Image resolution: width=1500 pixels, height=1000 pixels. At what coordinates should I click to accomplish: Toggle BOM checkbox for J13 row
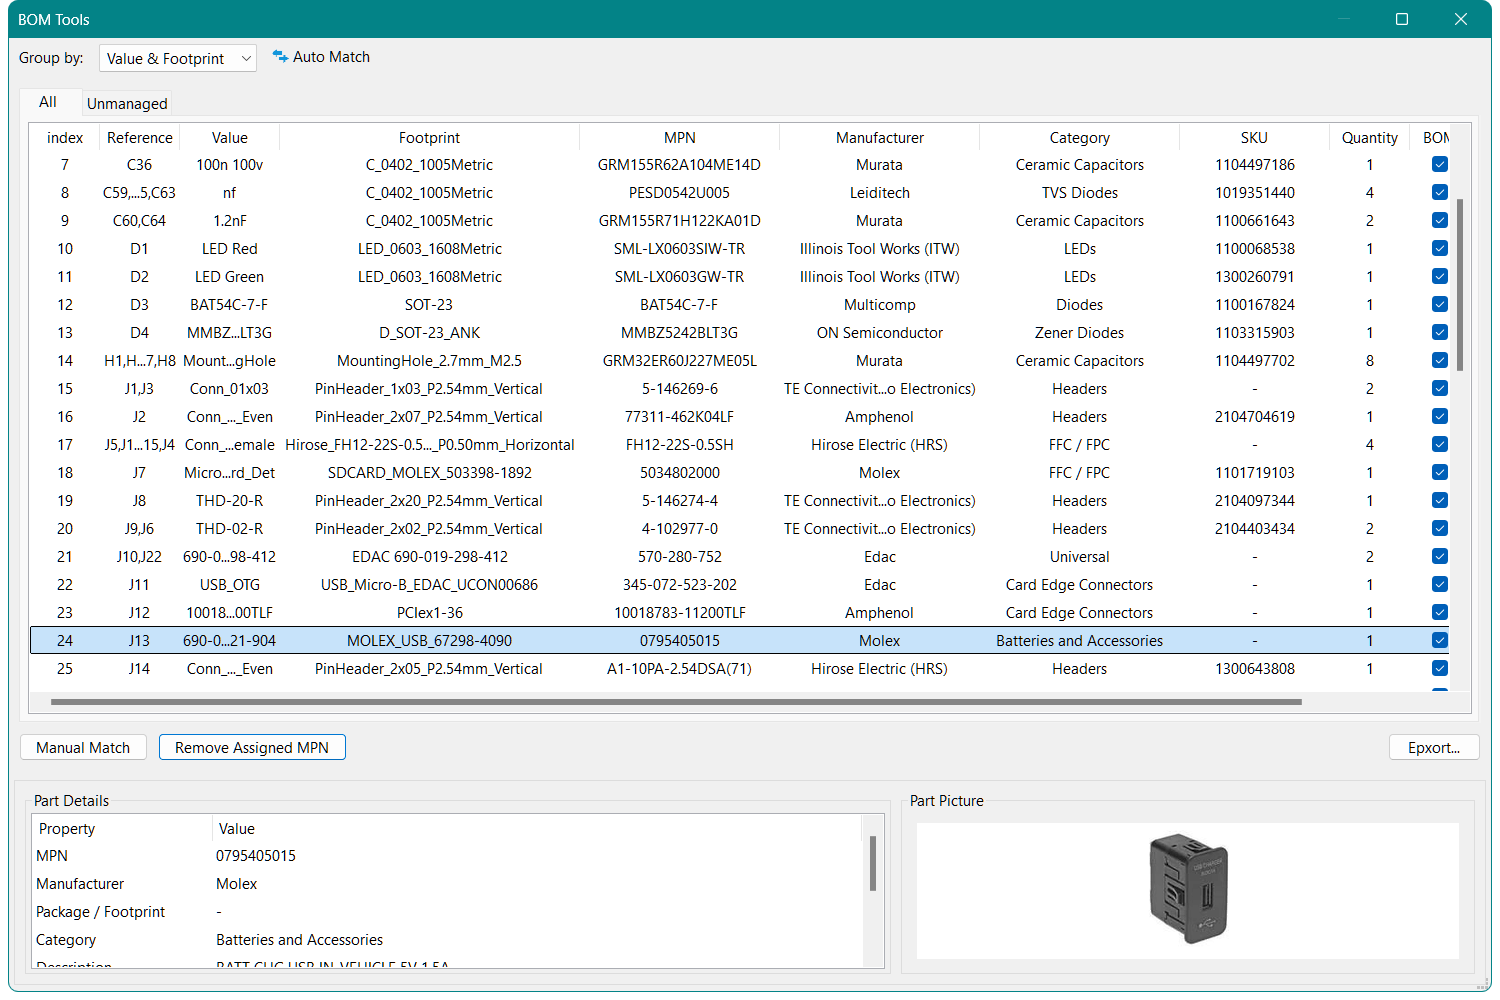tap(1439, 641)
